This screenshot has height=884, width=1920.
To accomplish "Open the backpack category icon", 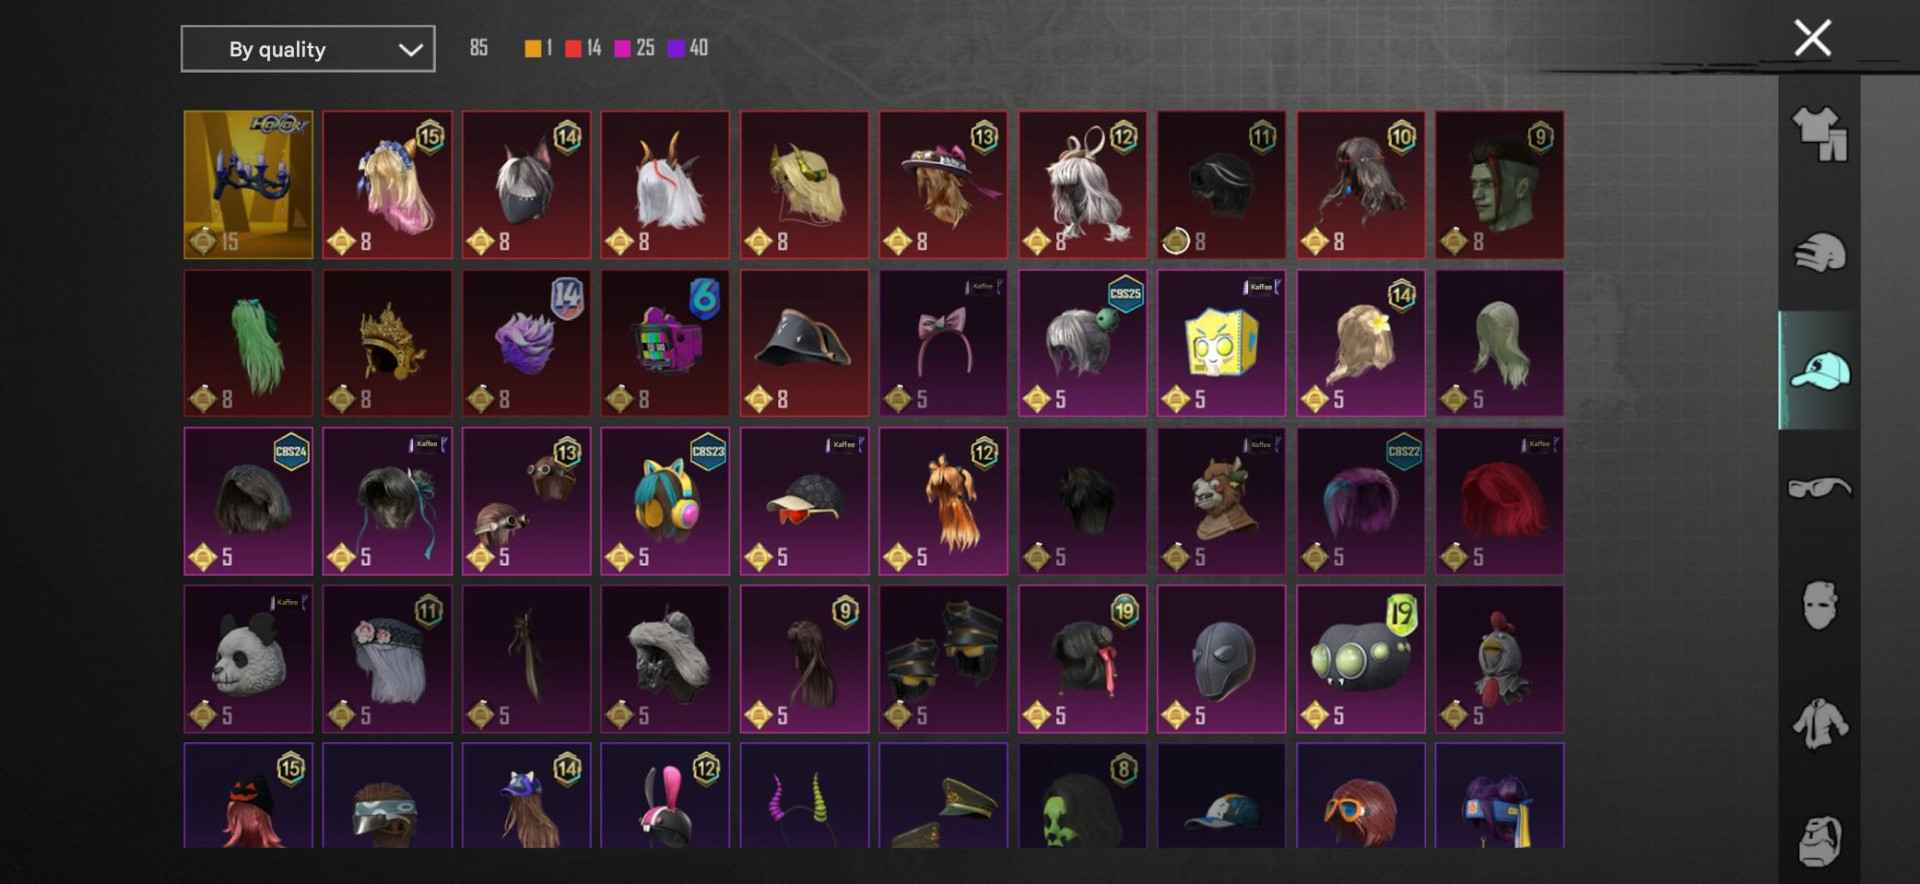I will pyautogui.click(x=1819, y=840).
